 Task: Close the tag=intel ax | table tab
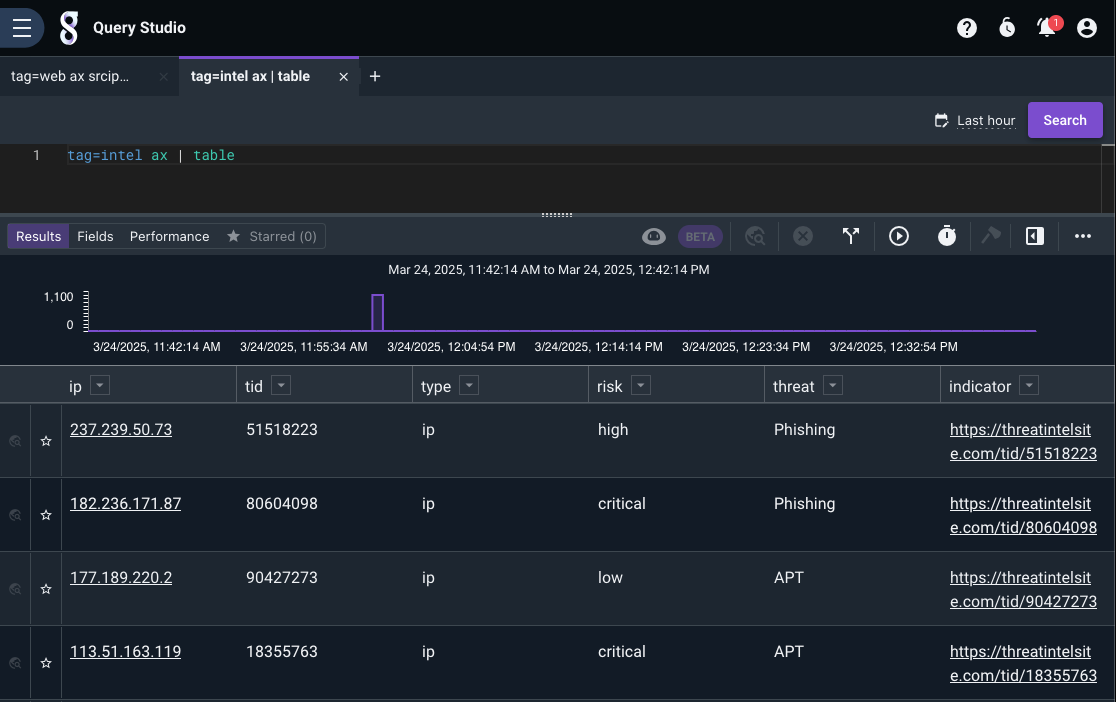344,77
